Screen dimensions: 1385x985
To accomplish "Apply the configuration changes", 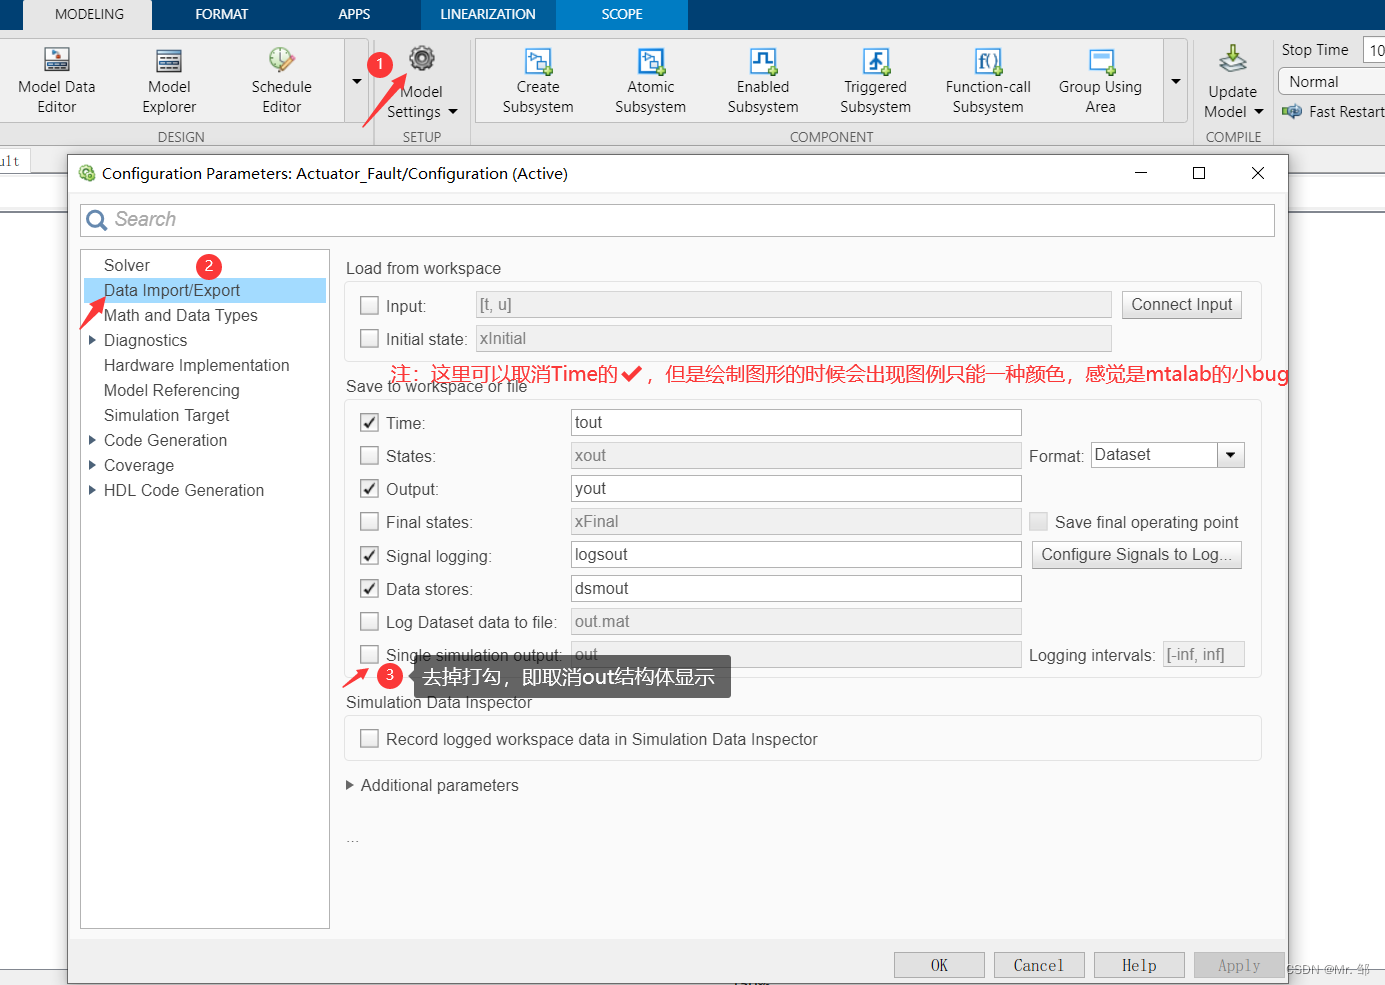I will (x=1239, y=964).
